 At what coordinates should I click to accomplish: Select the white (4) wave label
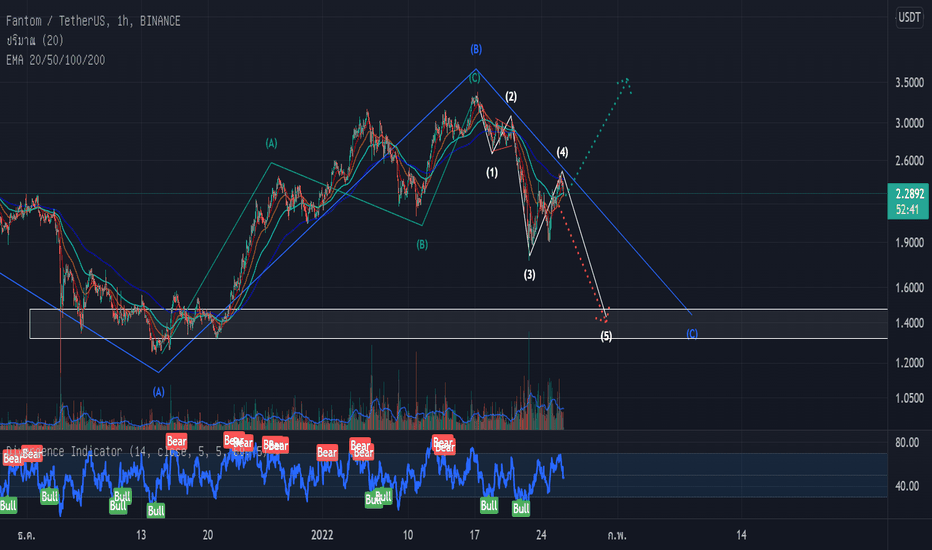pyautogui.click(x=562, y=152)
